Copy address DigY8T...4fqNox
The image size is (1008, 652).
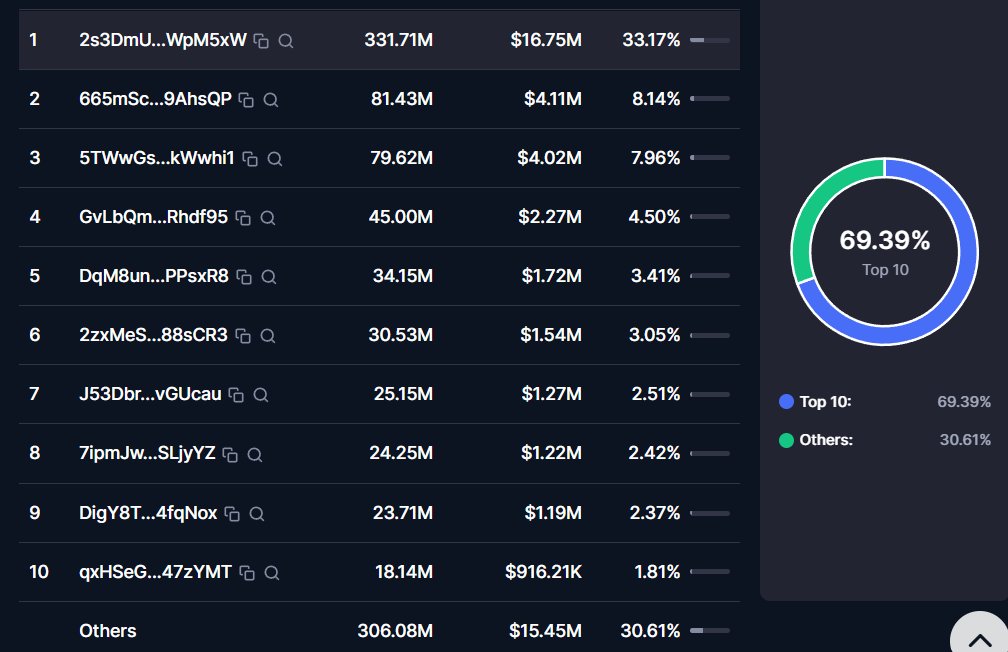pos(232,514)
